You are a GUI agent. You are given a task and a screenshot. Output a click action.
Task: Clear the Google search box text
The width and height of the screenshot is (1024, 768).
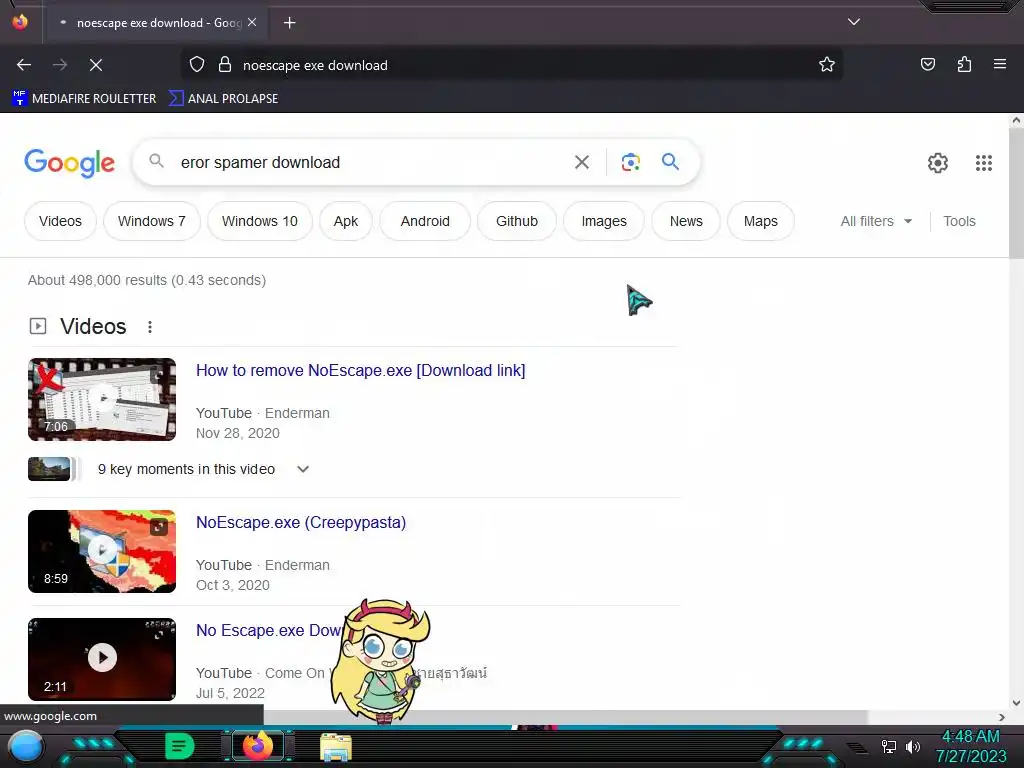point(581,162)
